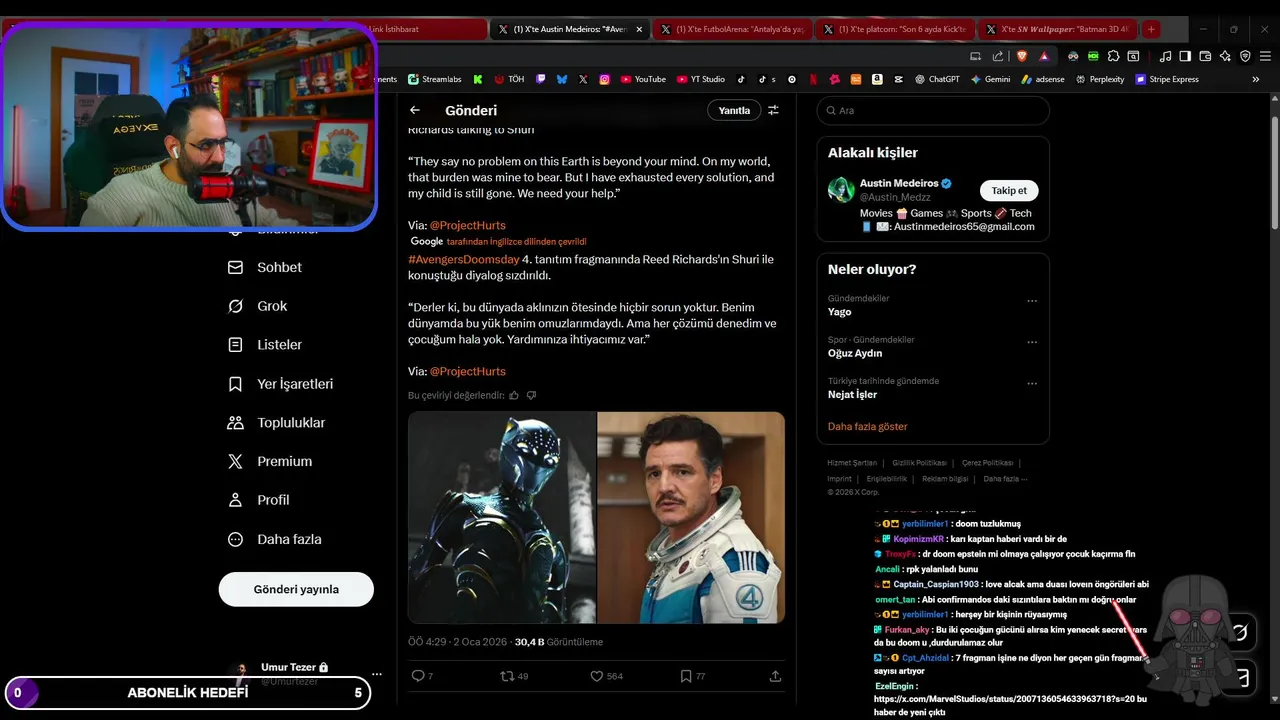Click Daha fazla göster under trends

[x=868, y=426]
